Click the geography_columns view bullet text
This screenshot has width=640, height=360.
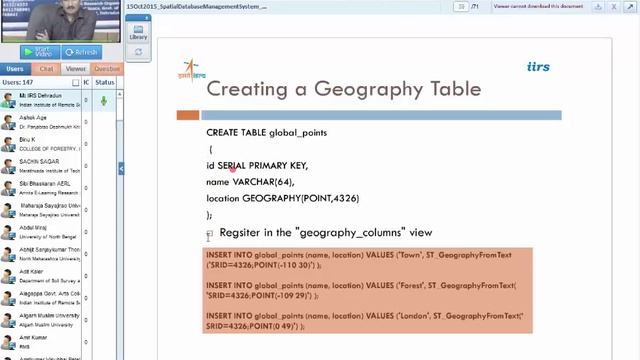pyautogui.click(x=326, y=233)
